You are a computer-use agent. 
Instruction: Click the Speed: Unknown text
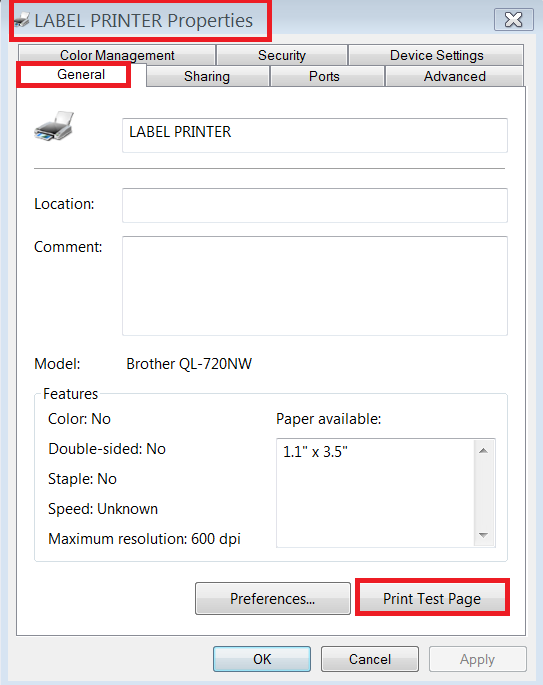[x=103, y=509]
